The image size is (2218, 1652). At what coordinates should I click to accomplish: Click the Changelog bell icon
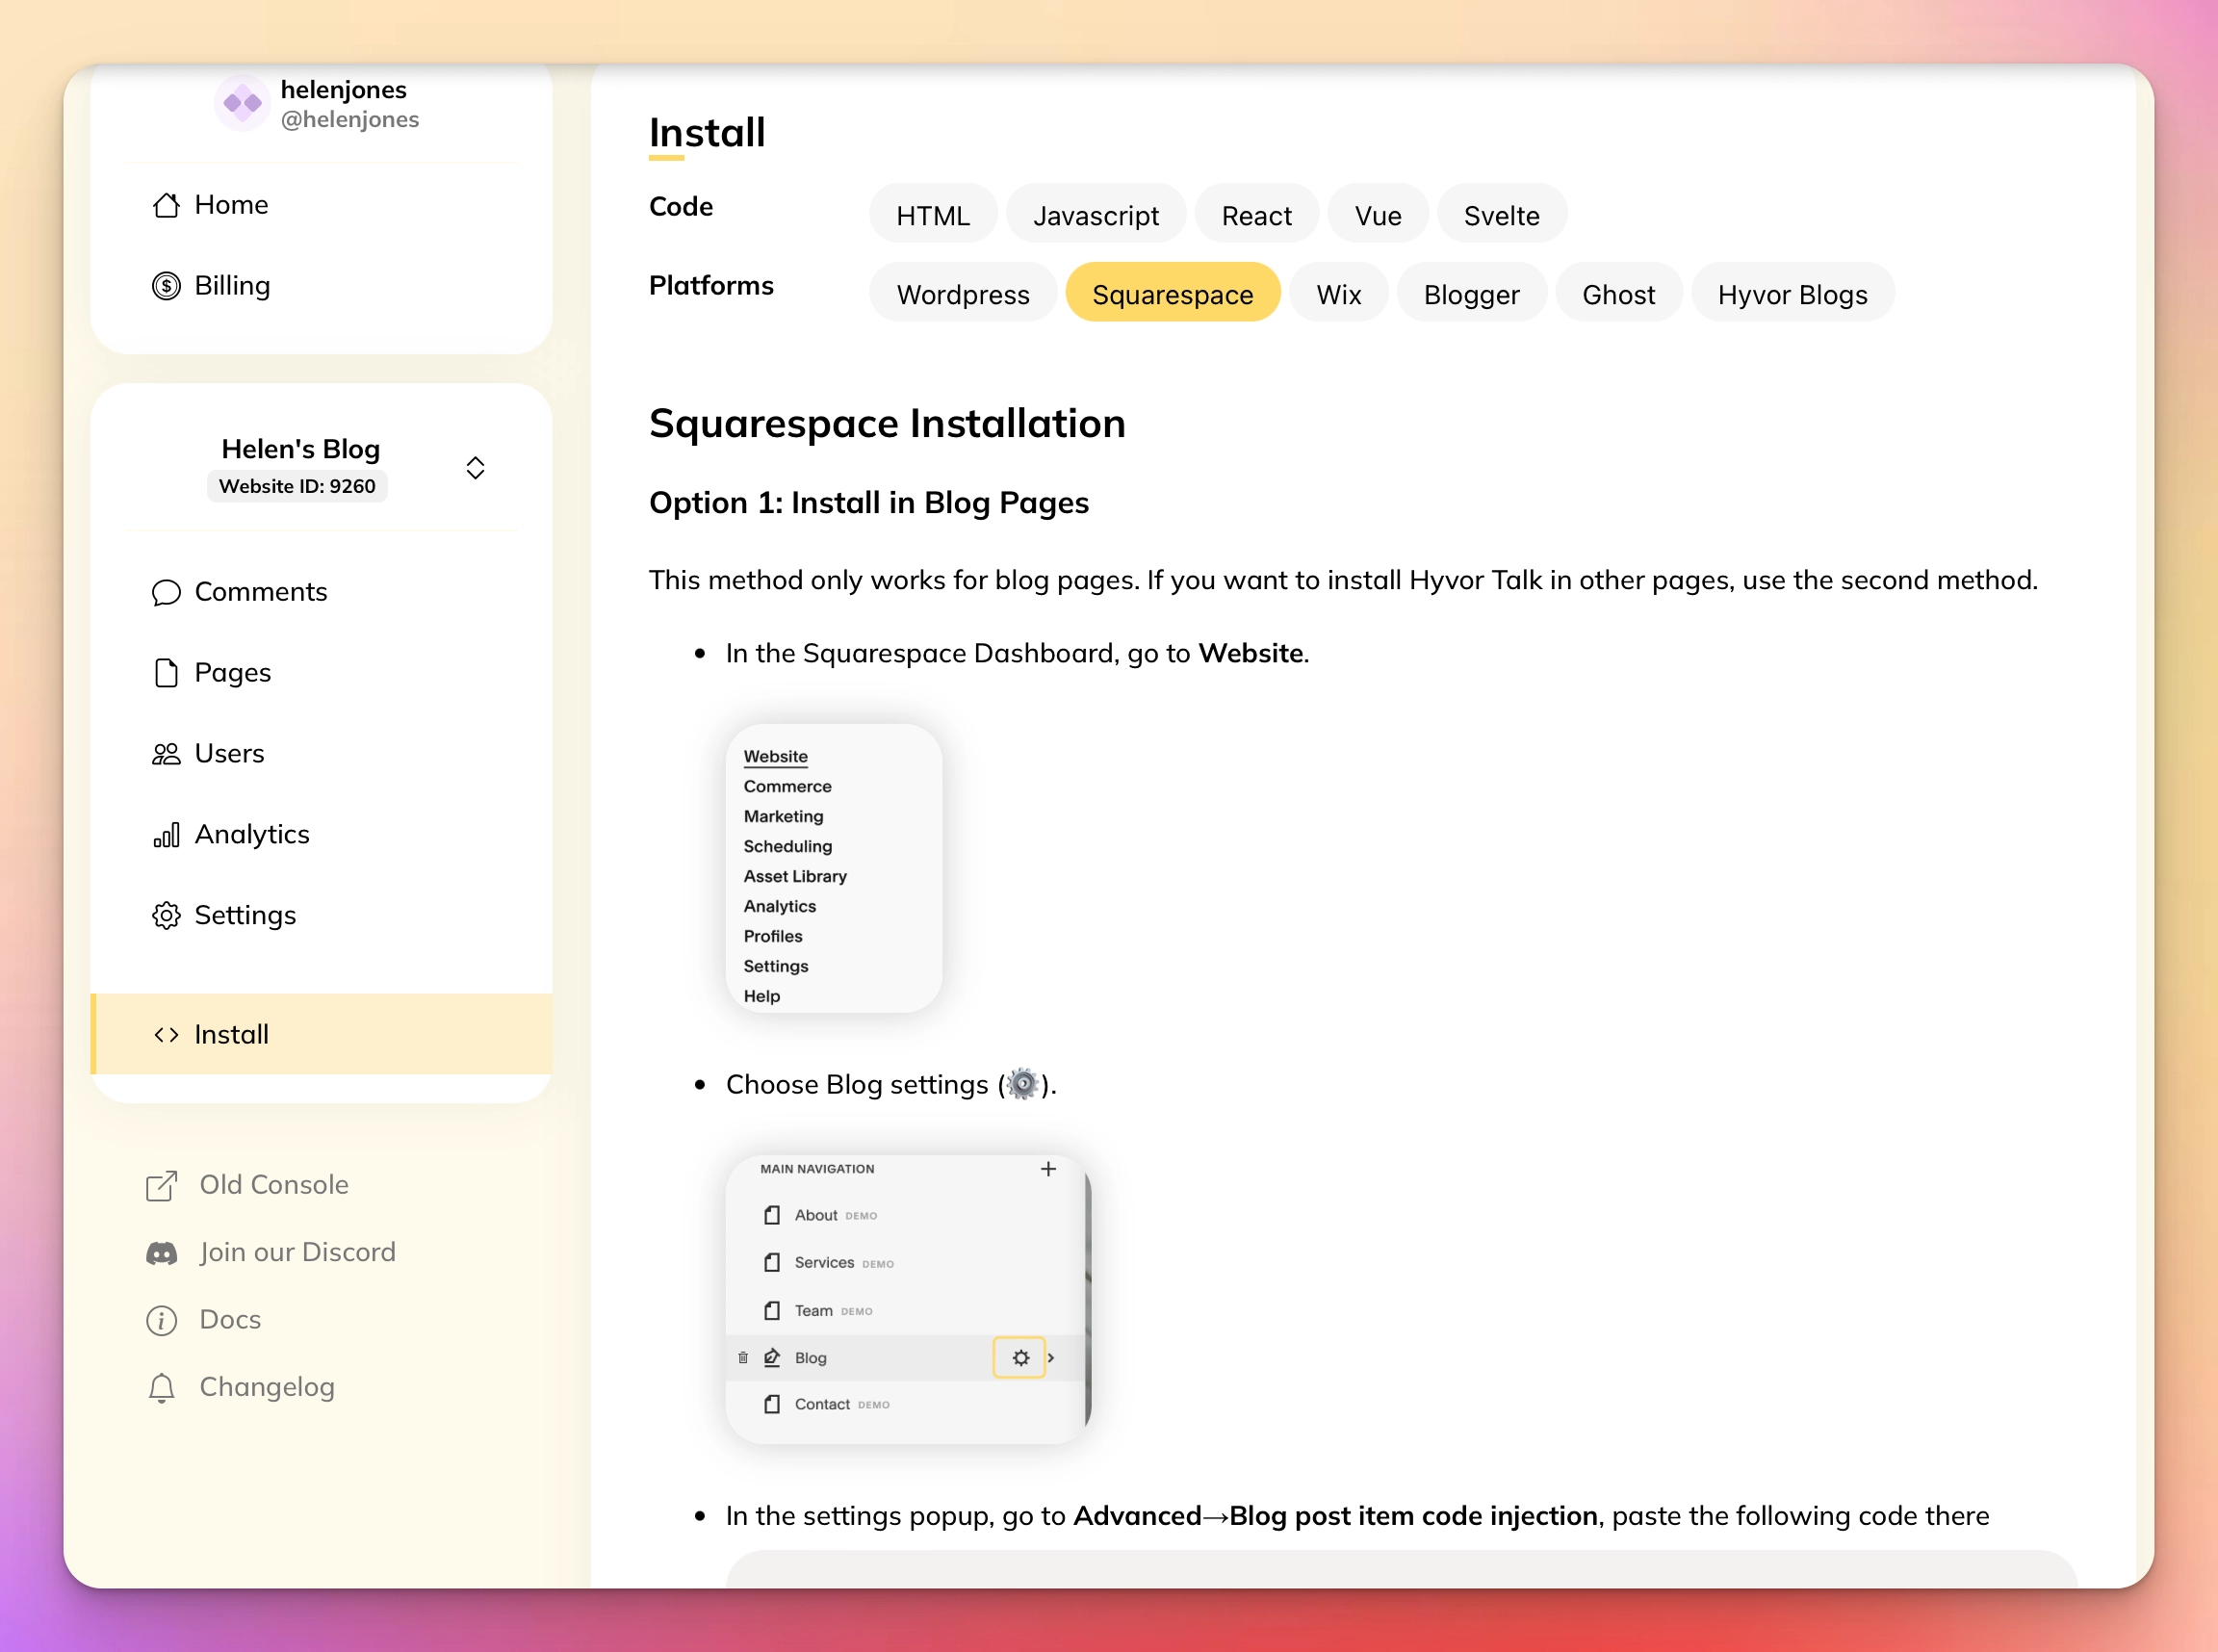[162, 1388]
